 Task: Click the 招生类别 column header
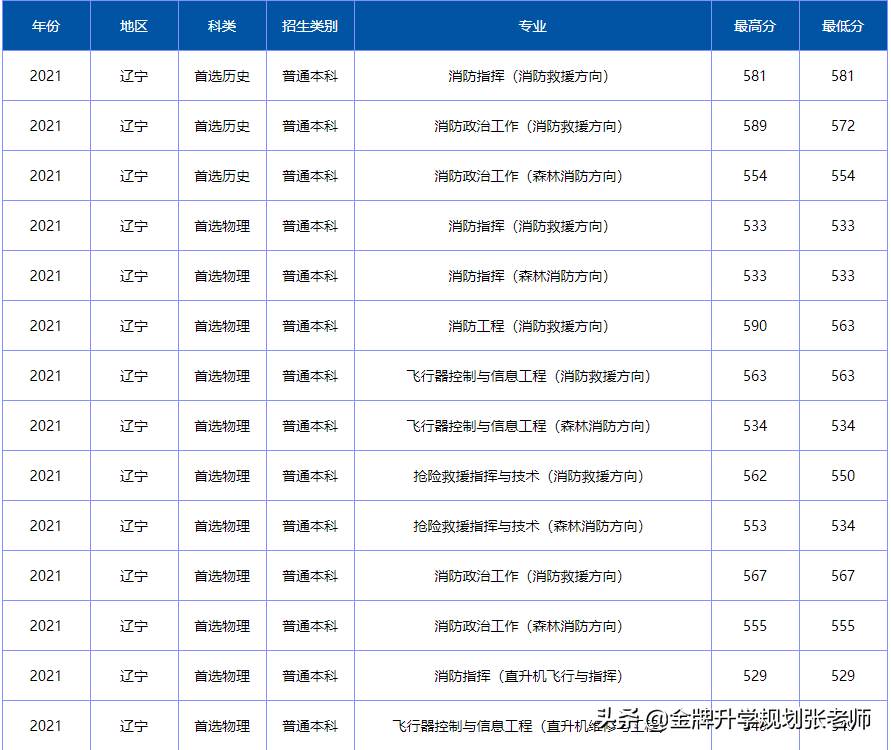[310, 26]
